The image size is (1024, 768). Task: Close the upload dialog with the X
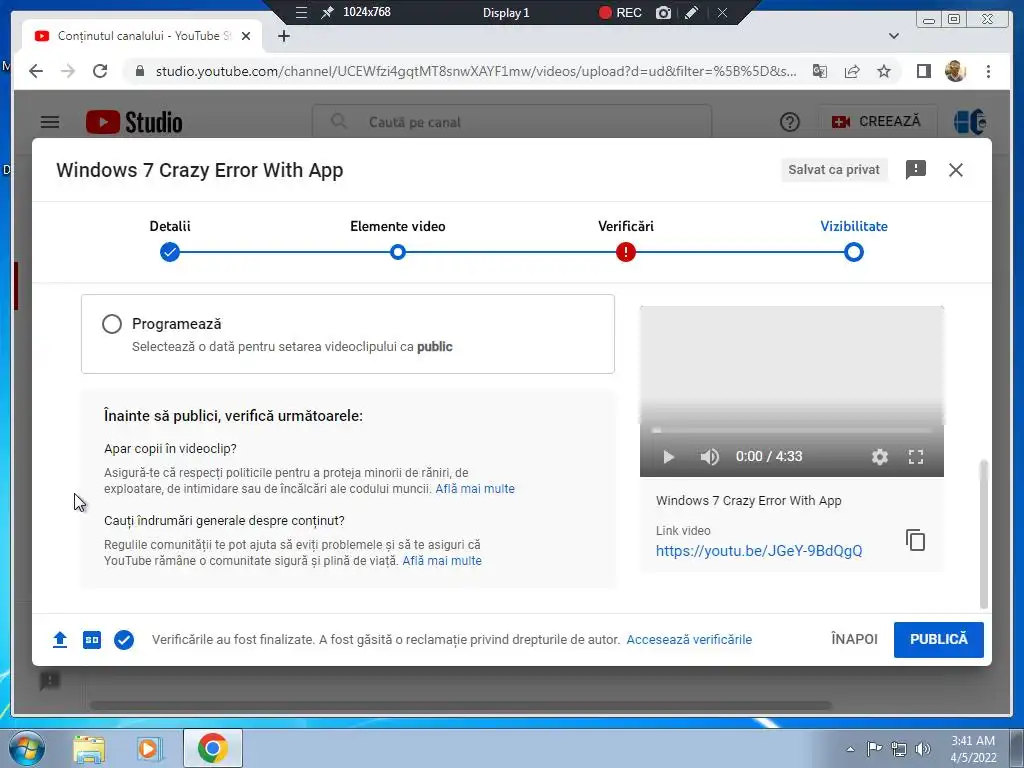click(x=955, y=170)
